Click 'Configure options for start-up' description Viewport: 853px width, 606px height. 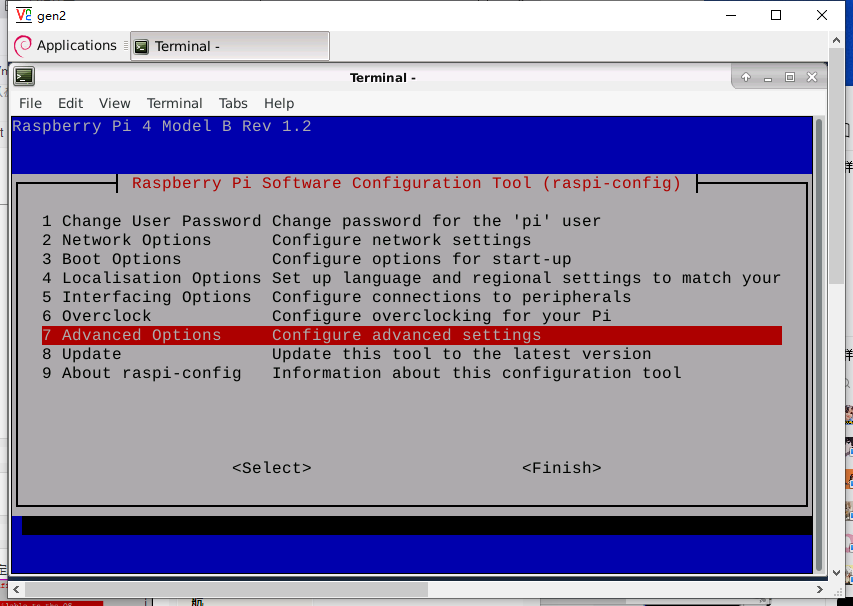point(422,259)
